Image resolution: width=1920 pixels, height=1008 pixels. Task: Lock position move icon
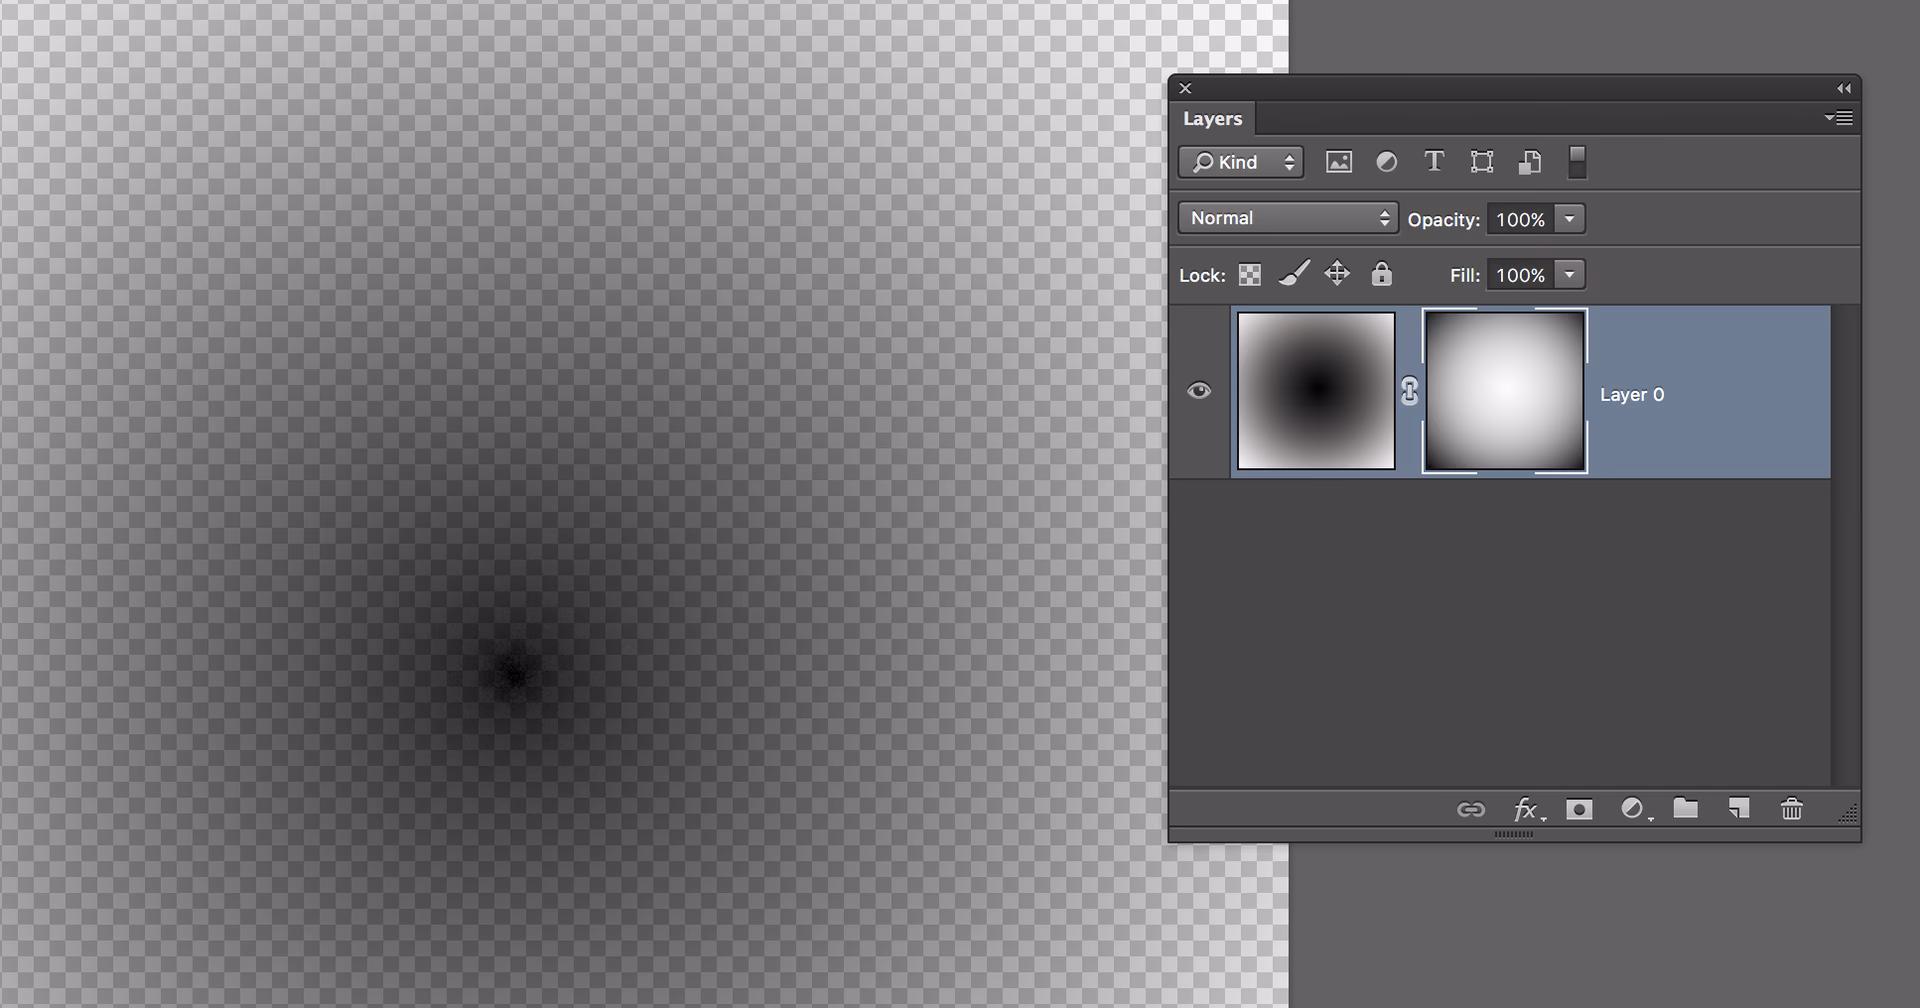[1337, 273]
